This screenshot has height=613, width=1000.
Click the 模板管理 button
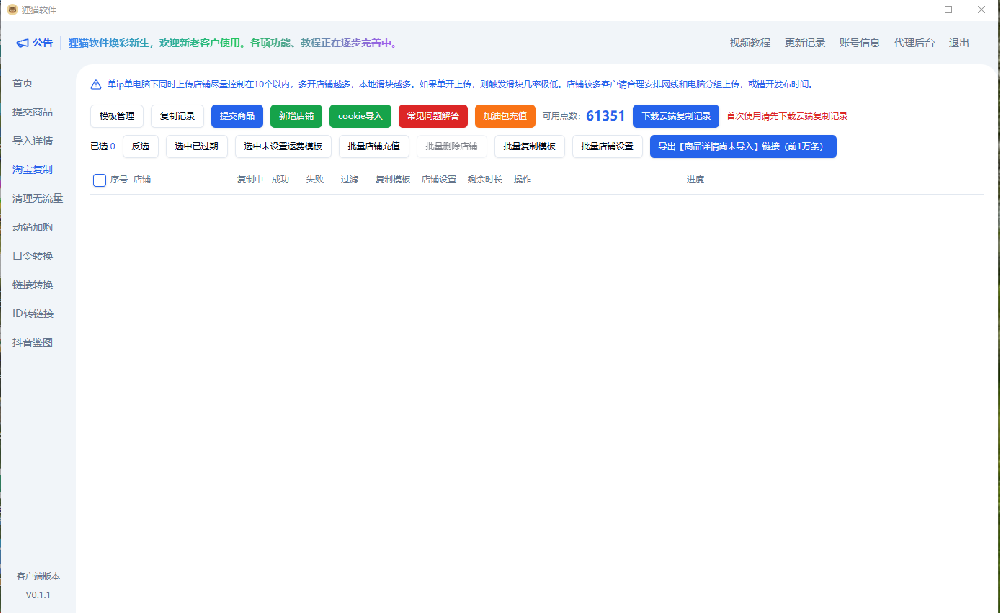click(117, 116)
